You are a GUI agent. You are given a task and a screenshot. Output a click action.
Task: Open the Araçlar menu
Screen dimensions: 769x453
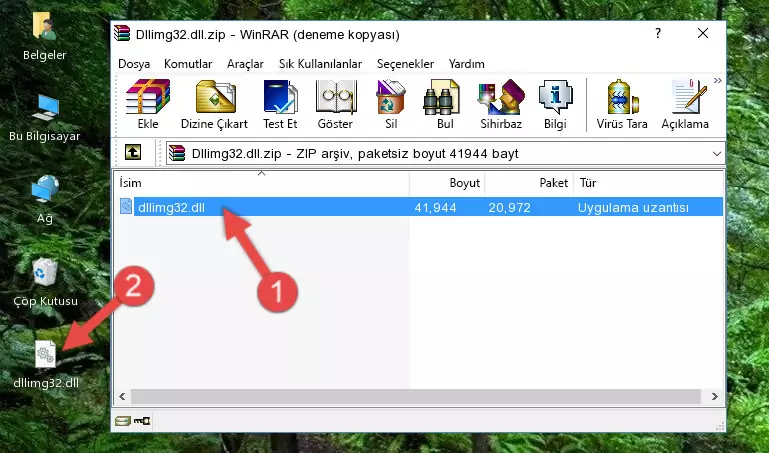tap(245, 64)
